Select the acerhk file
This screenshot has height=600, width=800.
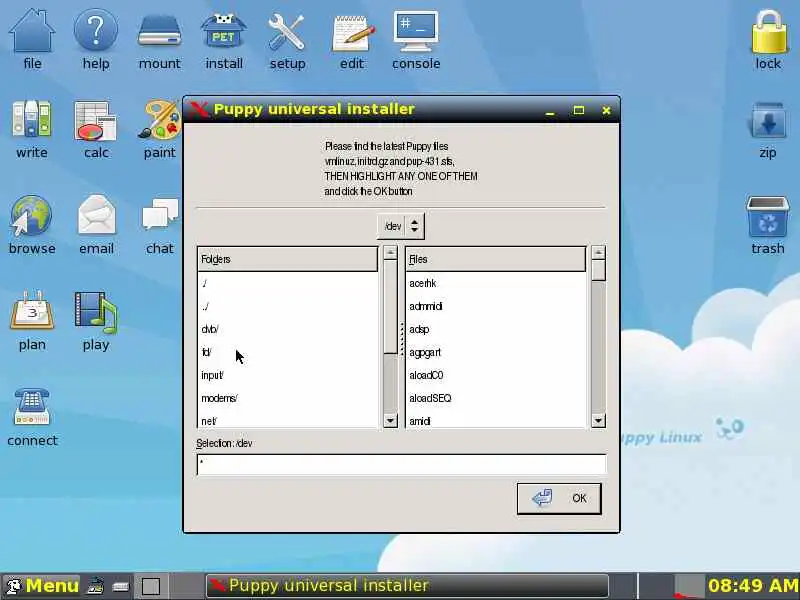495,283
